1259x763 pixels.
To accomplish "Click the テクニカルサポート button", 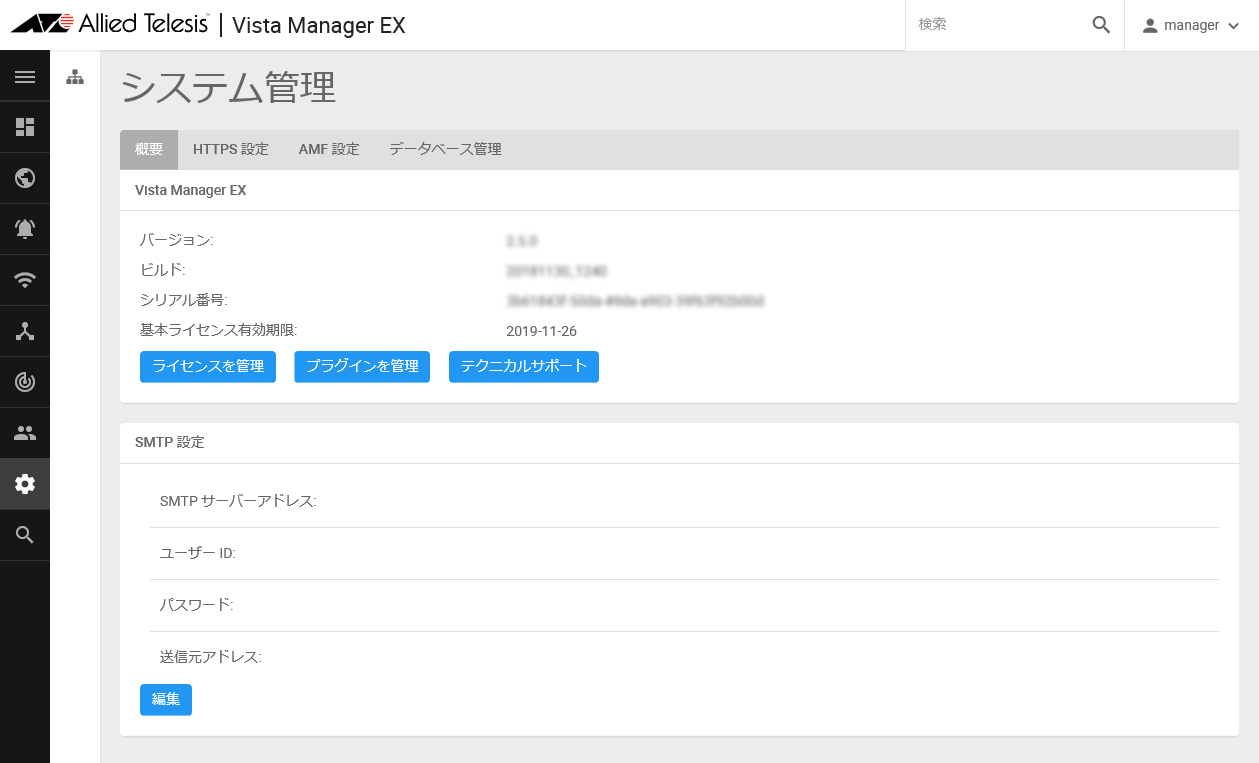I will point(524,367).
